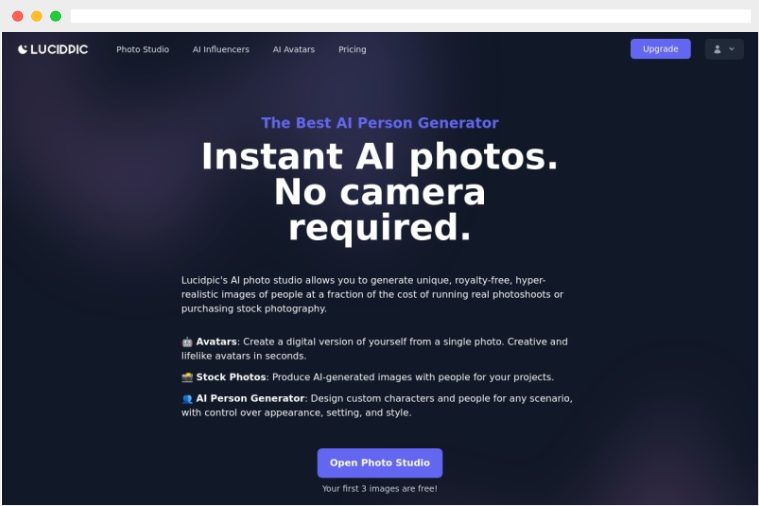This screenshot has height=506, width=759.
Task: Click 'Your first 3 images are free!' text
Action: point(380,489)
